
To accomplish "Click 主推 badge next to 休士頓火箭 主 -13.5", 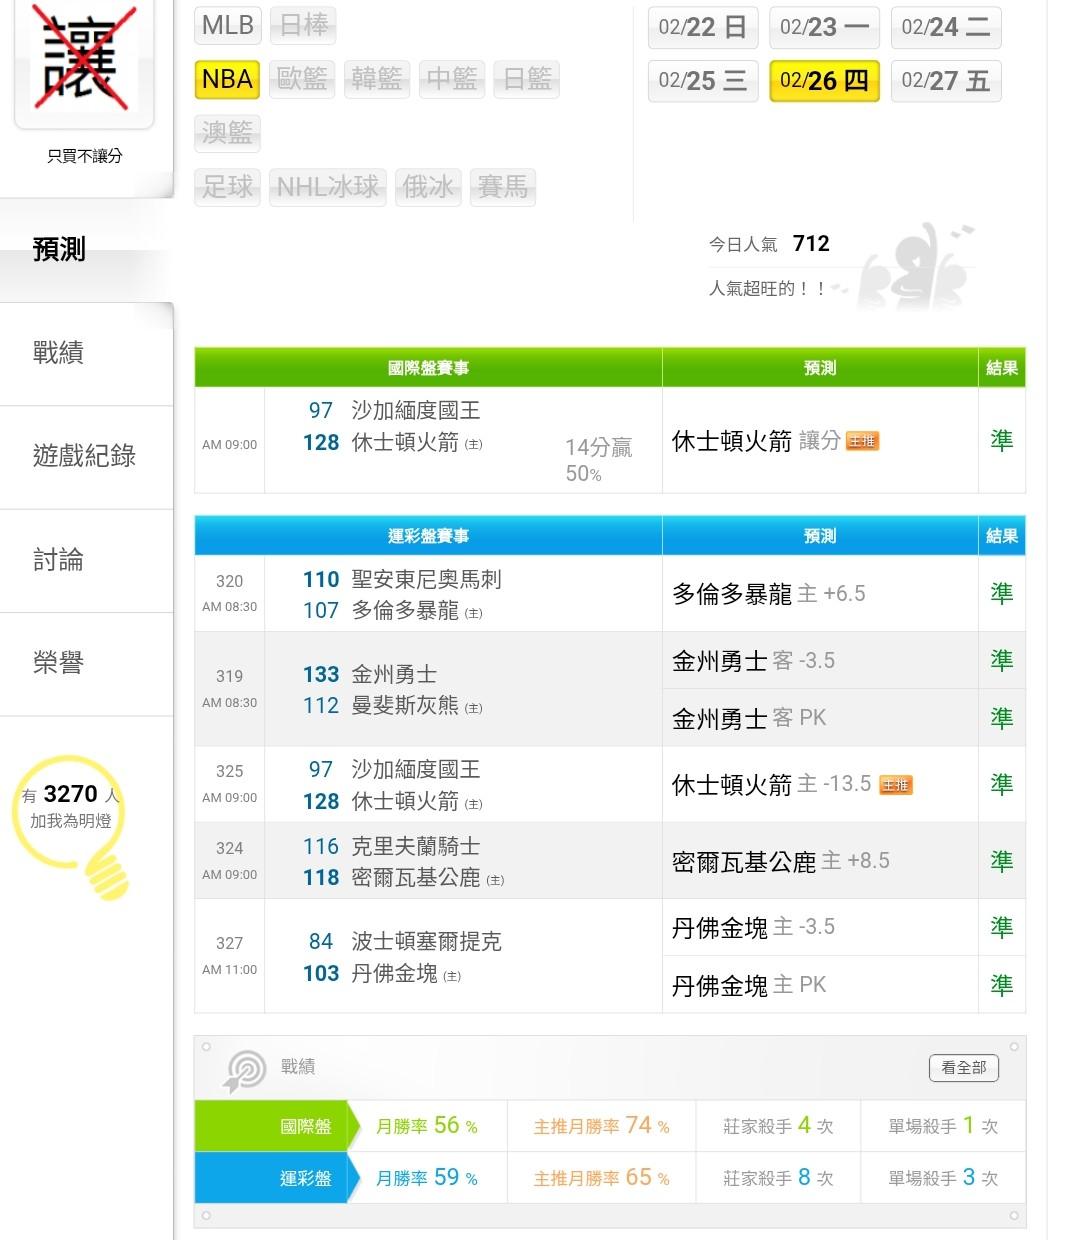I will pyautogui.click(x=896, y=785).
